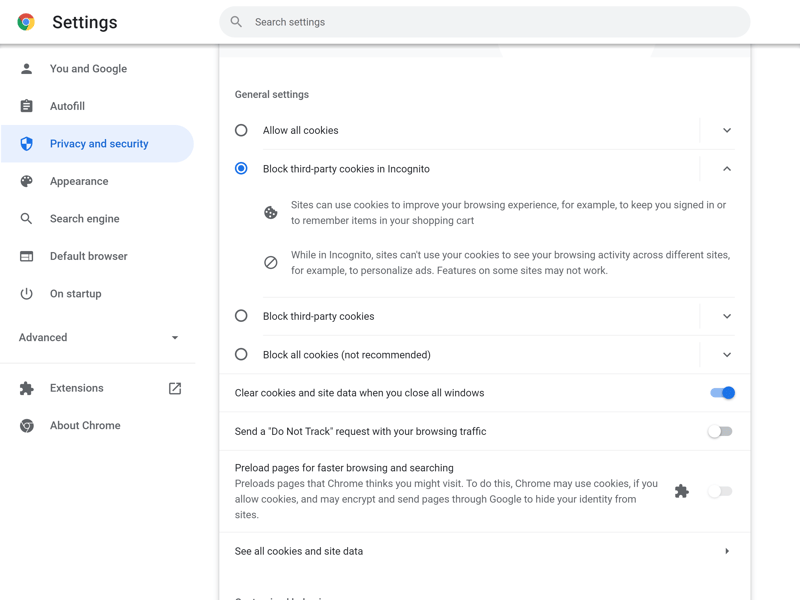Screen dimensions: 800x600
Task: Click the Search settings input field
Action: 490,22
